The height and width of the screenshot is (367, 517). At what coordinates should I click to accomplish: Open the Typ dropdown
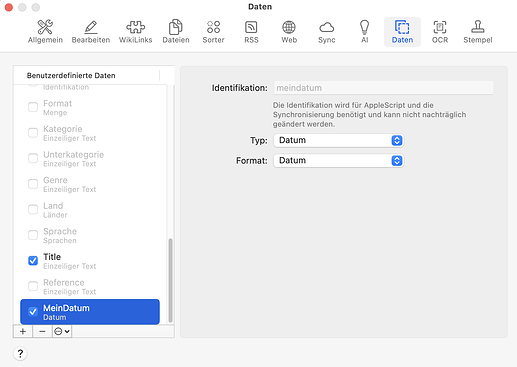click(x=339, y=140)
